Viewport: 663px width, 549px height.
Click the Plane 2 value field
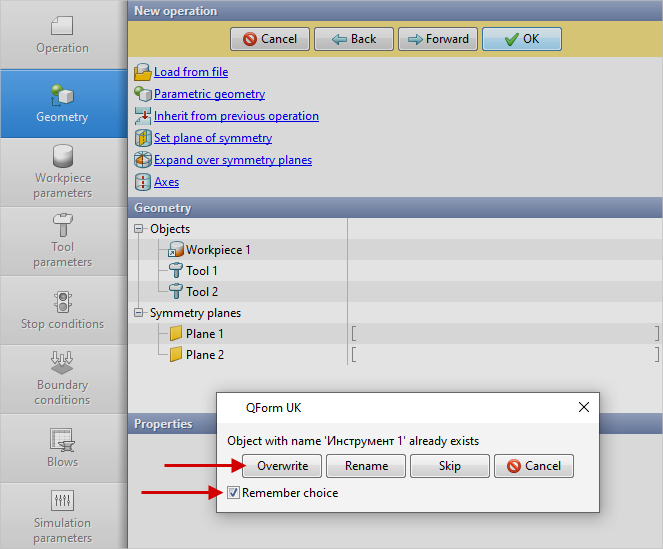[x=504, y=355]
